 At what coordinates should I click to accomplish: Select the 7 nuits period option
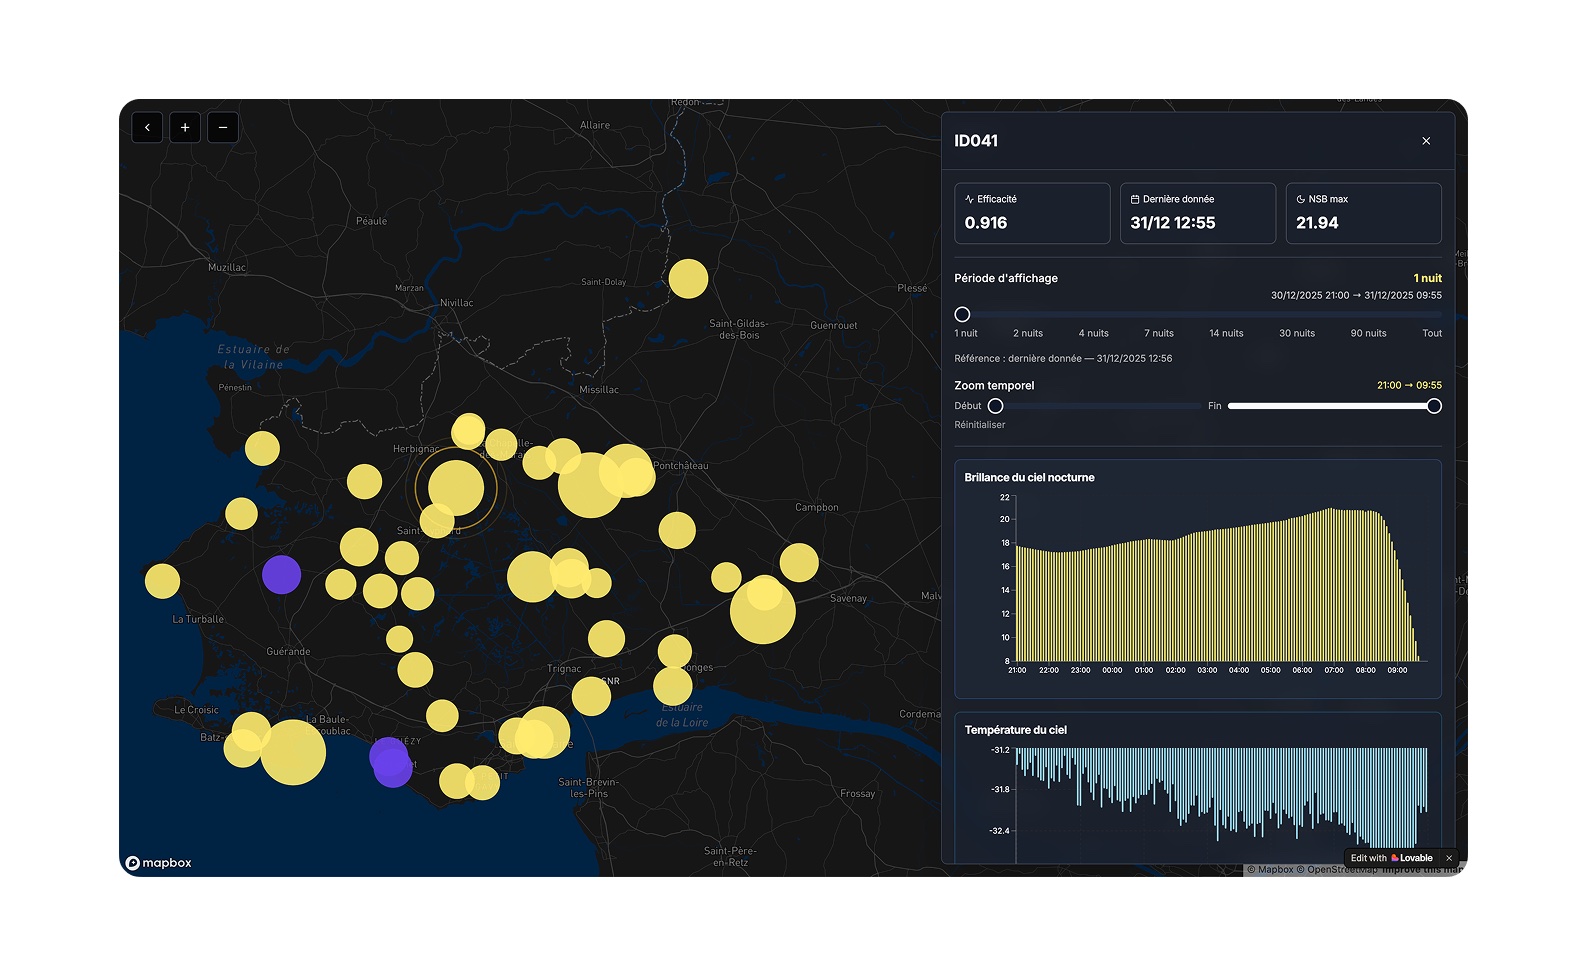[x=1159, y=333]
